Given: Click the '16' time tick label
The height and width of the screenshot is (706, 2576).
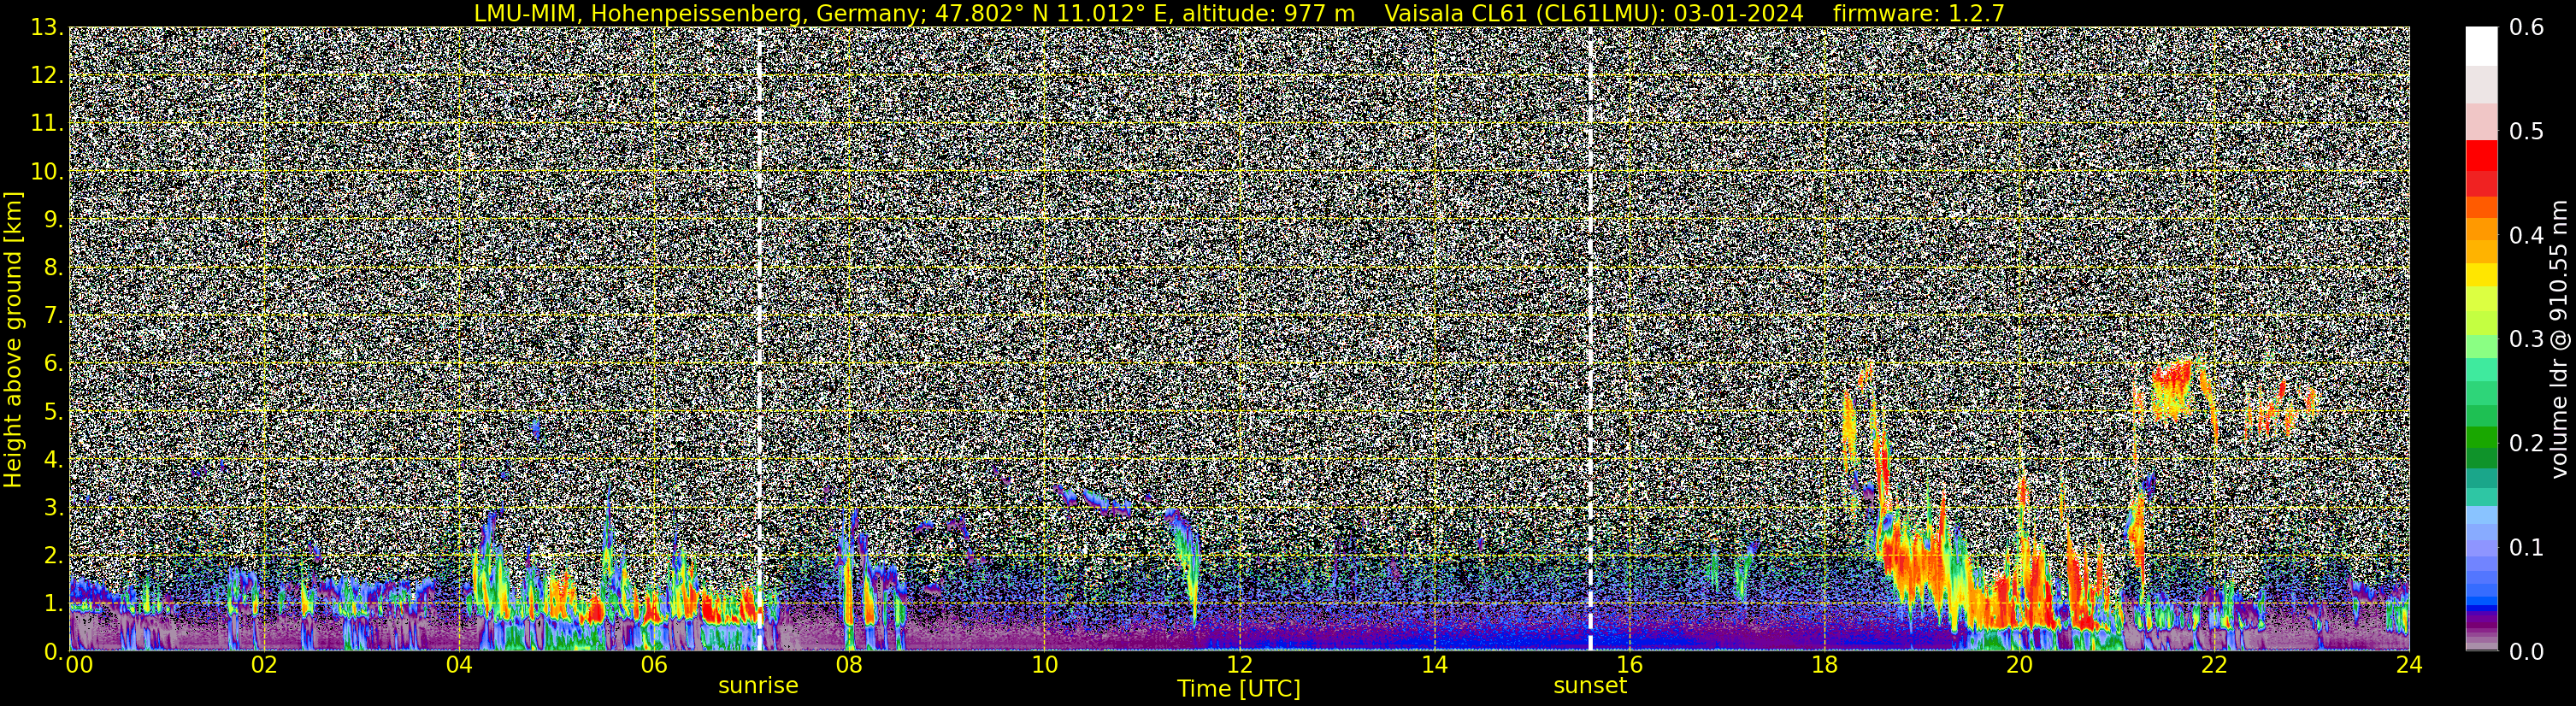Looking at the screenshot, I should coord(1629,666).
